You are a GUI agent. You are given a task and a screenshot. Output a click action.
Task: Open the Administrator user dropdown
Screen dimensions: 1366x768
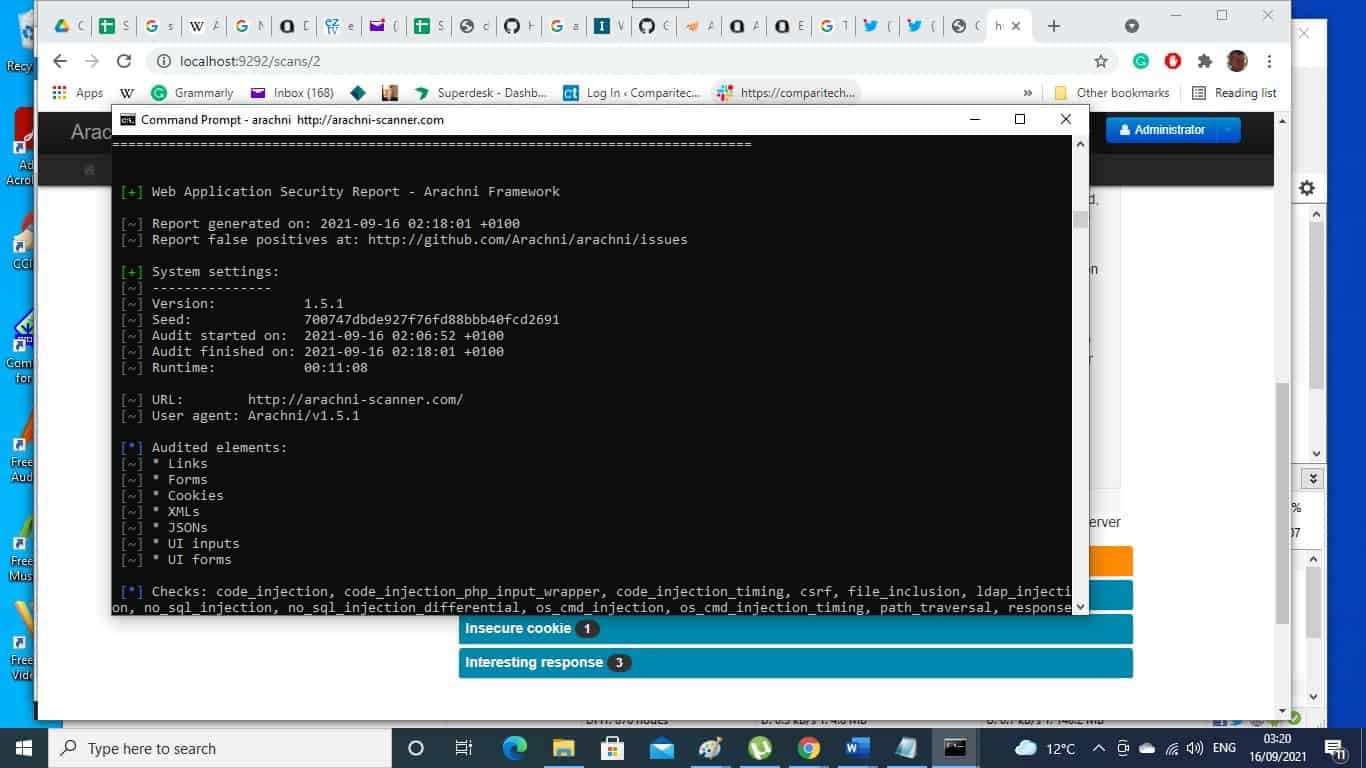[1172, 130]
